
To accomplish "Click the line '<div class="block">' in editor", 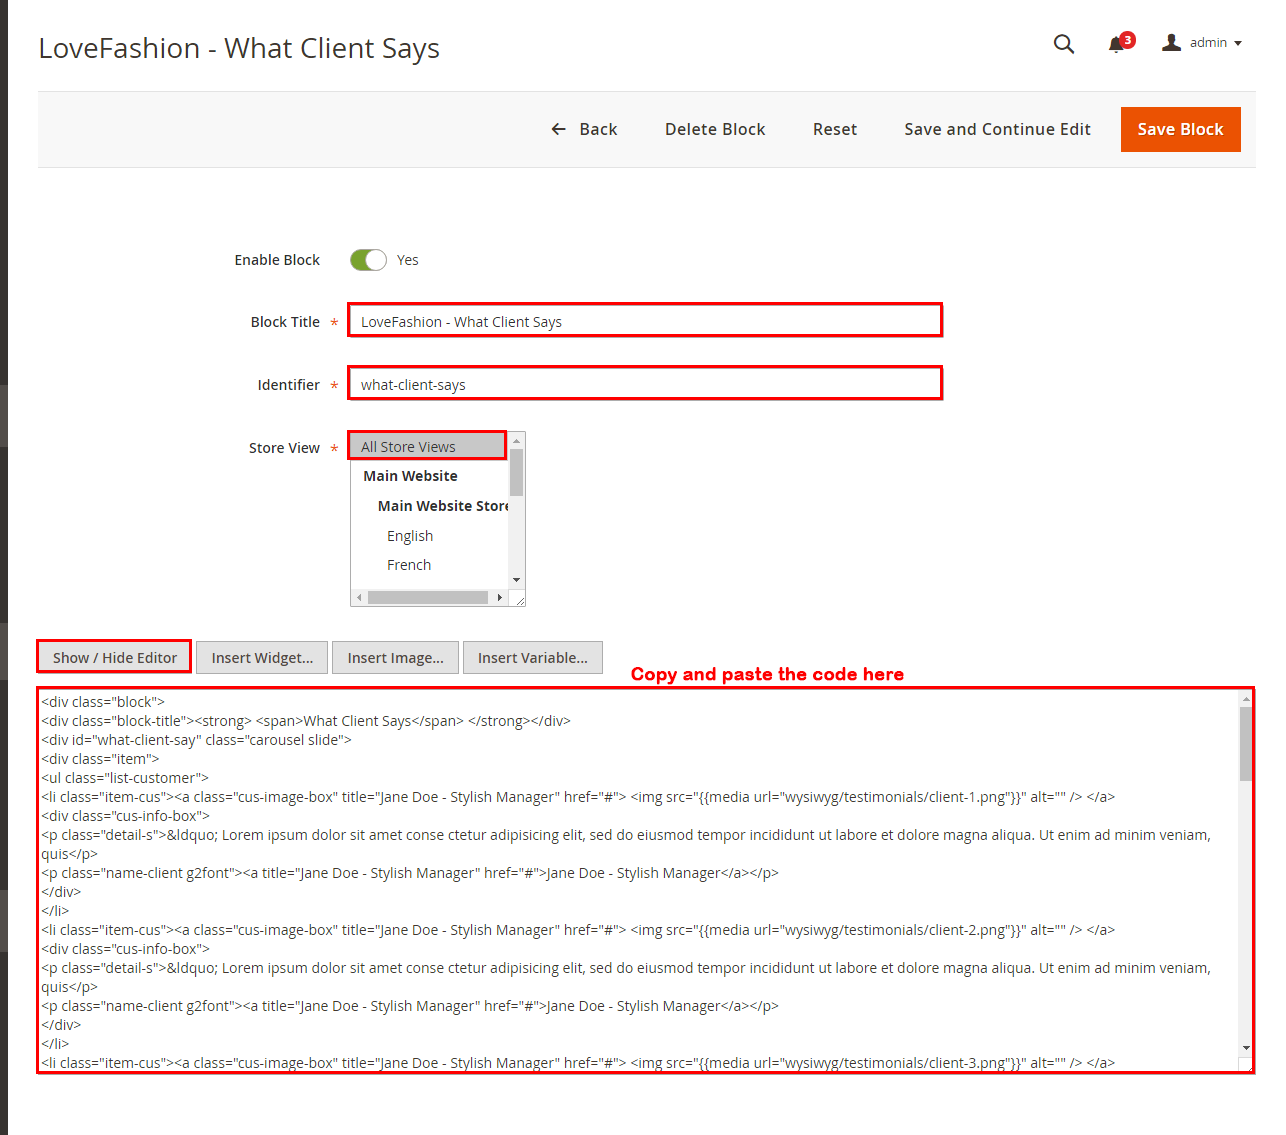I will [x=103, y=702].
